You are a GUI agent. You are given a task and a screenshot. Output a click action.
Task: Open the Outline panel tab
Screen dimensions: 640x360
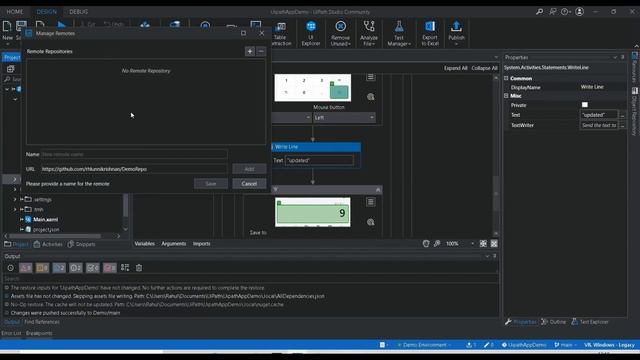553,322
